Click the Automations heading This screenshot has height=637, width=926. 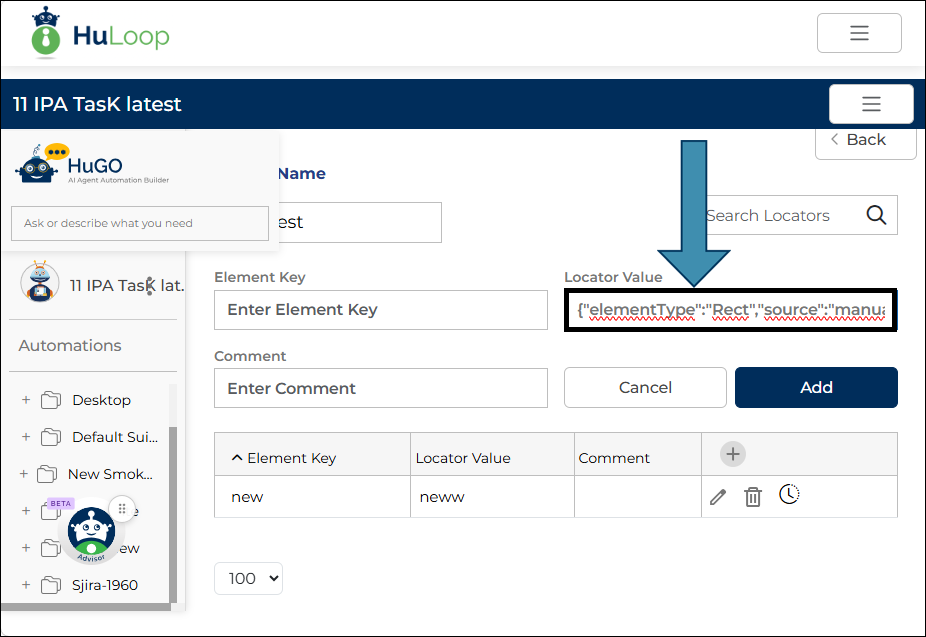click(x=70, y=345)
